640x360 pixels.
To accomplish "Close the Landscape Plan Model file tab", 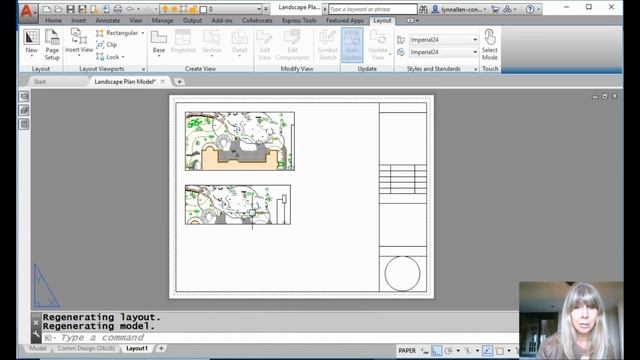I will tap(162, 82).
